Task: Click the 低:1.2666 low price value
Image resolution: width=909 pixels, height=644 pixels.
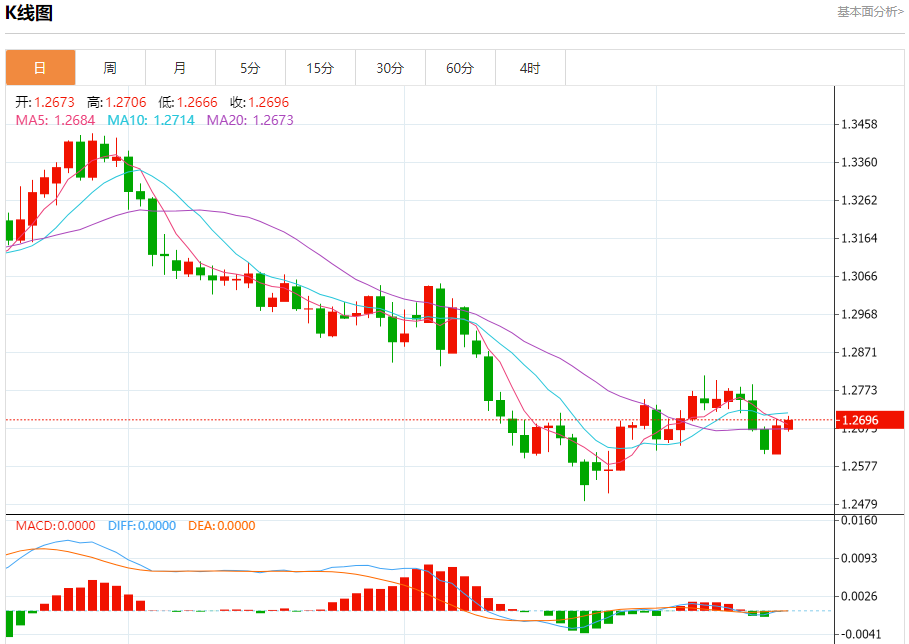Action: (188, 103)
